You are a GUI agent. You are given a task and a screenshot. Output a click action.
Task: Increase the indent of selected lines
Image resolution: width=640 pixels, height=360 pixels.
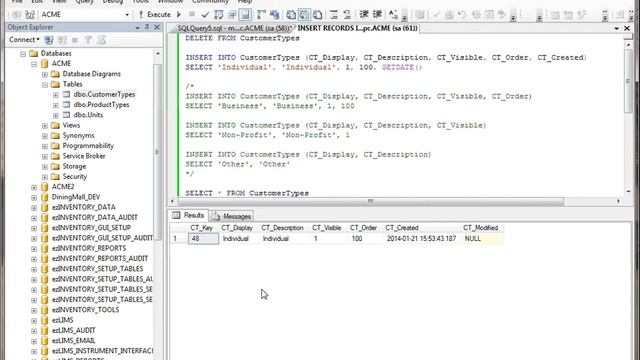(x=377, y=15)
